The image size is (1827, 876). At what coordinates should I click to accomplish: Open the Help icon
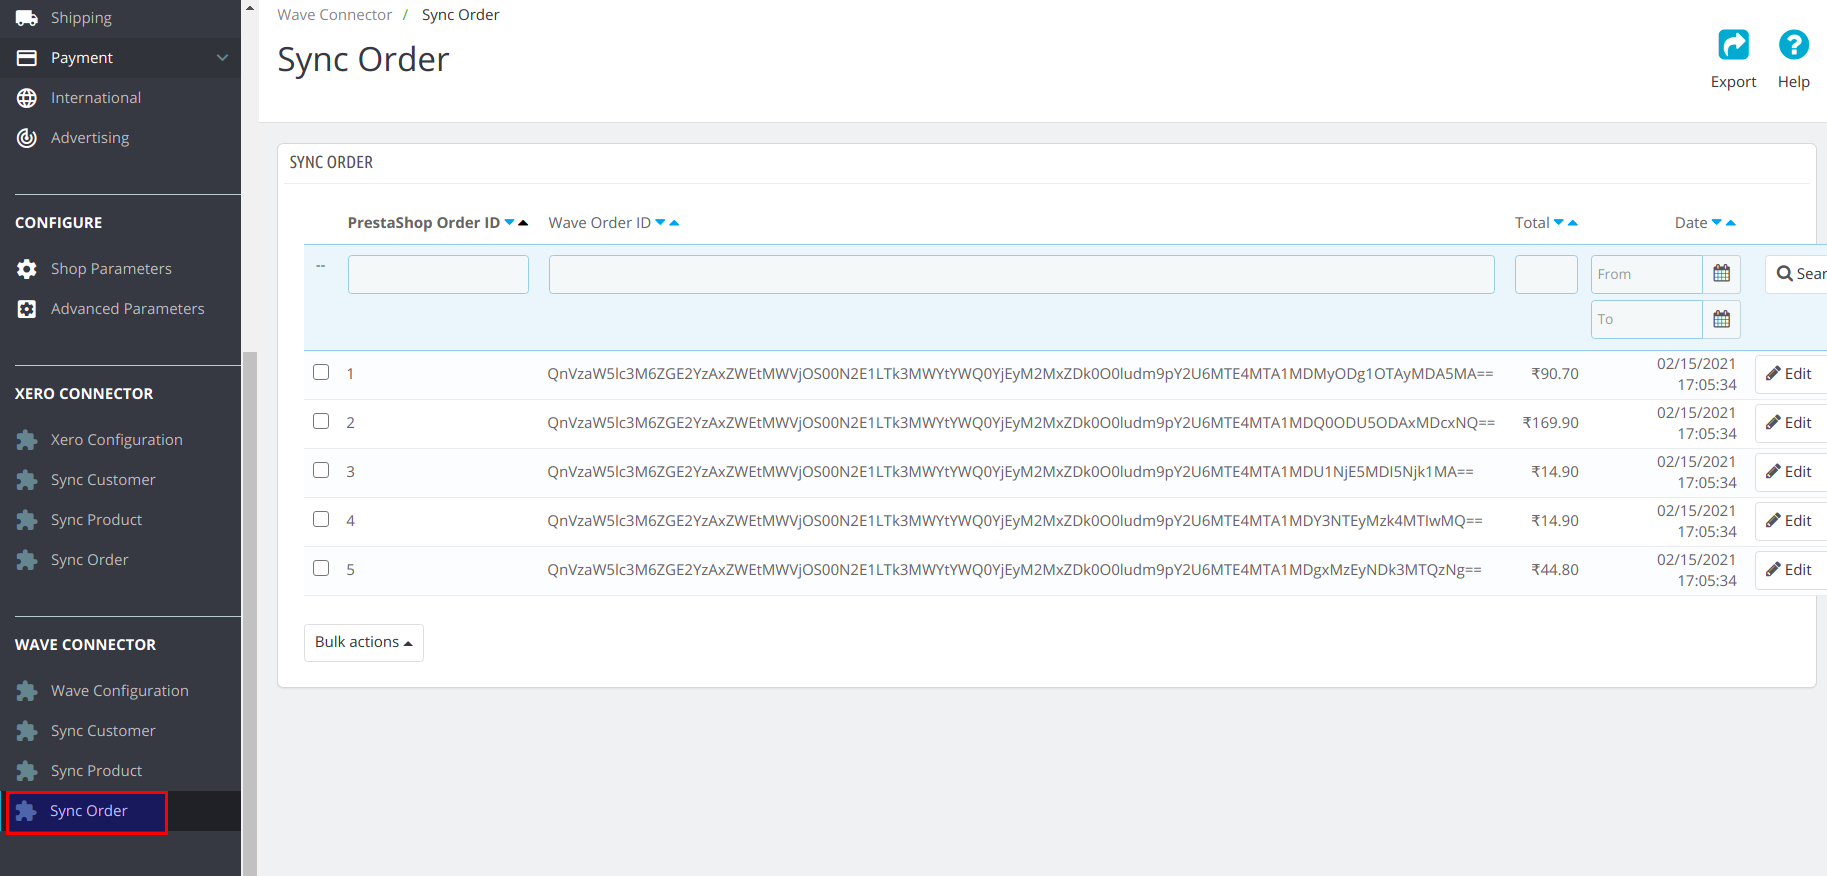click(1793, 45)
